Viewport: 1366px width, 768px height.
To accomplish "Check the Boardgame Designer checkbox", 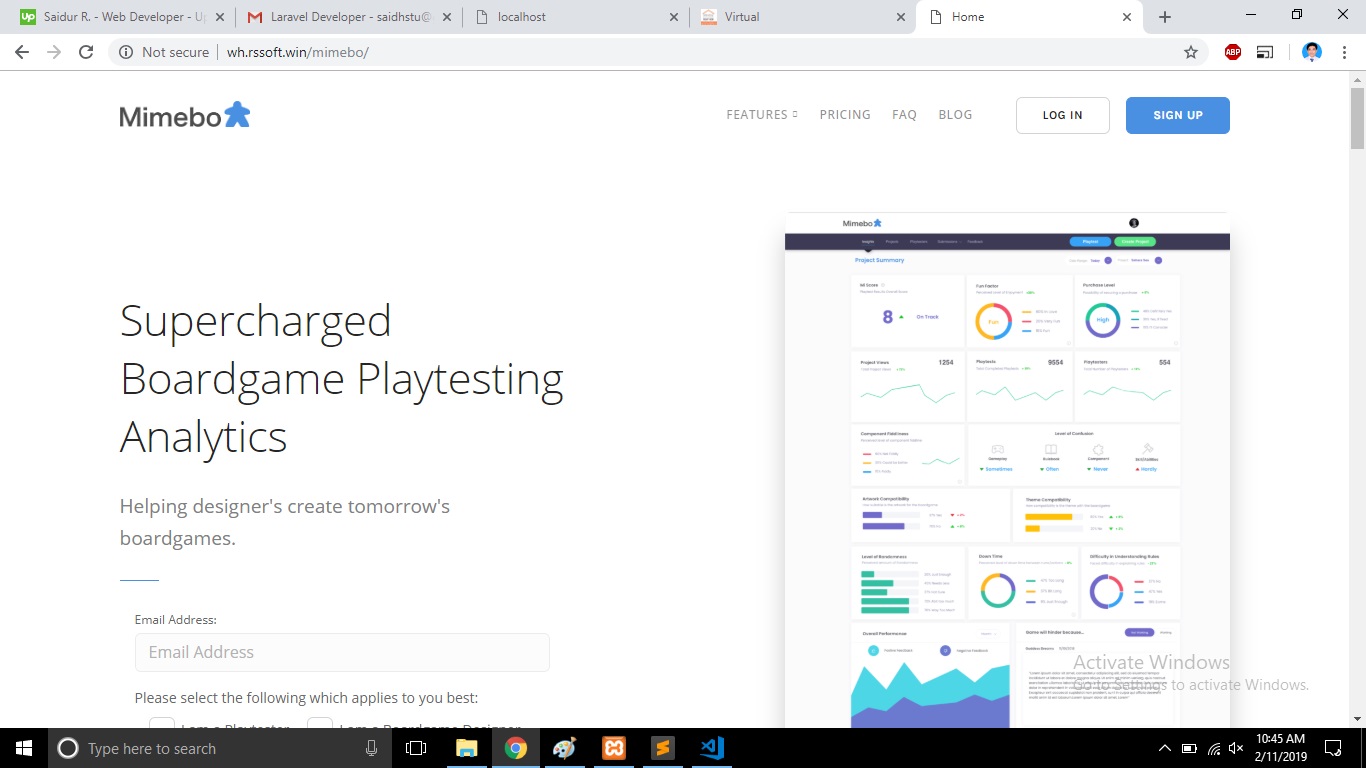I will [x=320, y=724].
